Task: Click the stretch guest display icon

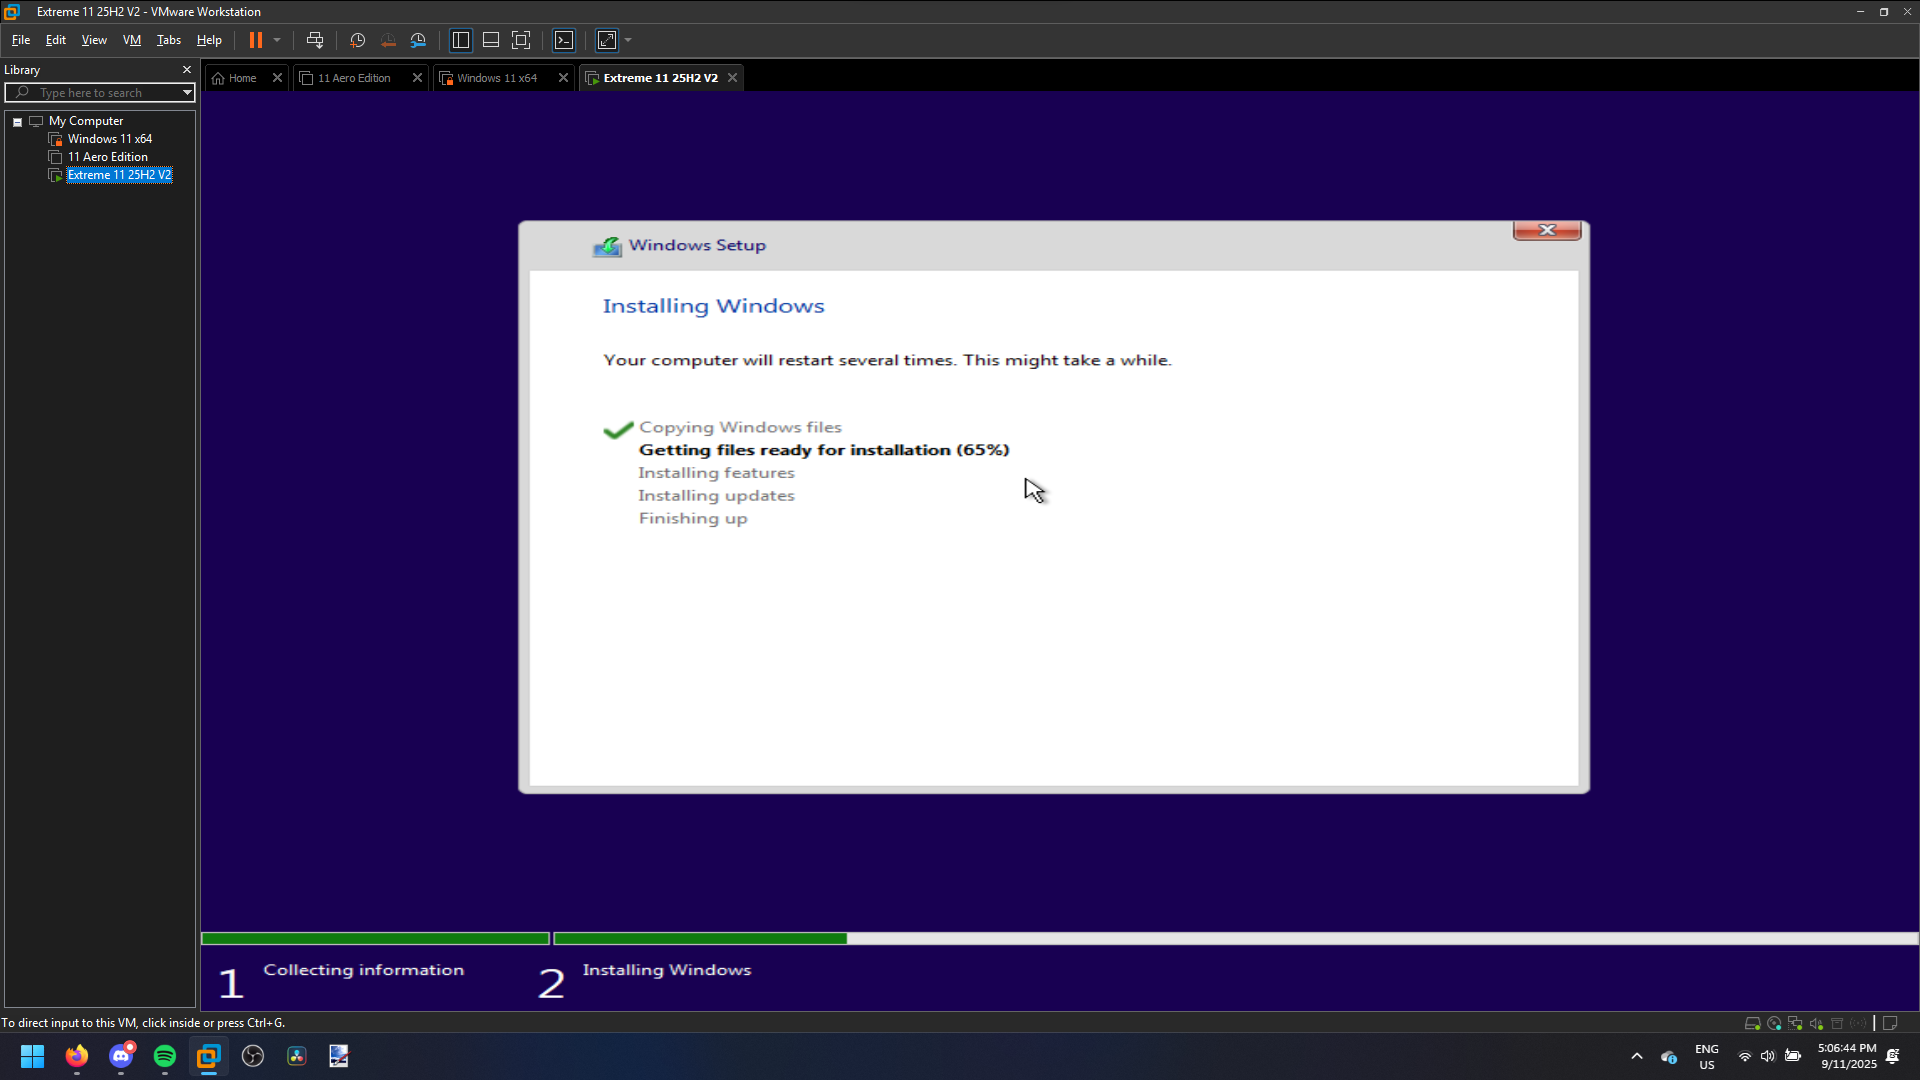Action: click(607, 40)
